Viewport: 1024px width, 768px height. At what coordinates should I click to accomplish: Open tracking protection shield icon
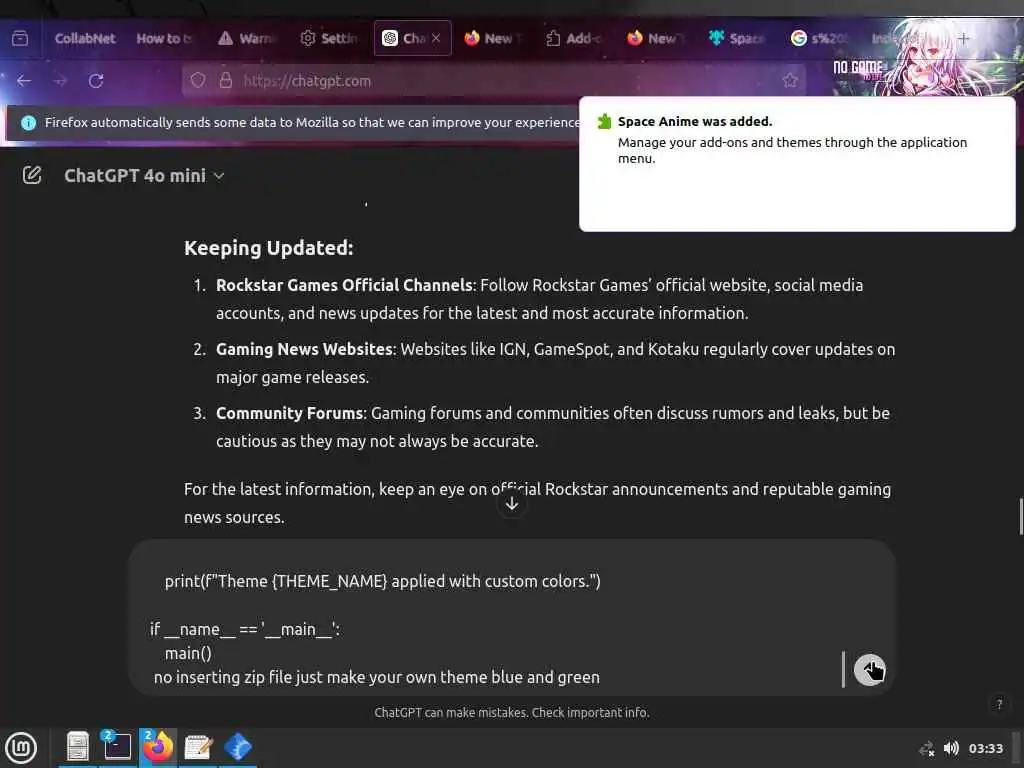tap(198, 80)
